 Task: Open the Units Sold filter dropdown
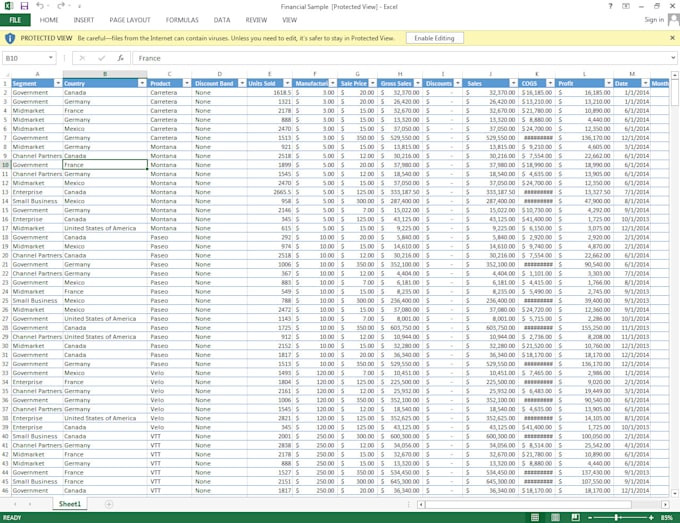point(288,83)
